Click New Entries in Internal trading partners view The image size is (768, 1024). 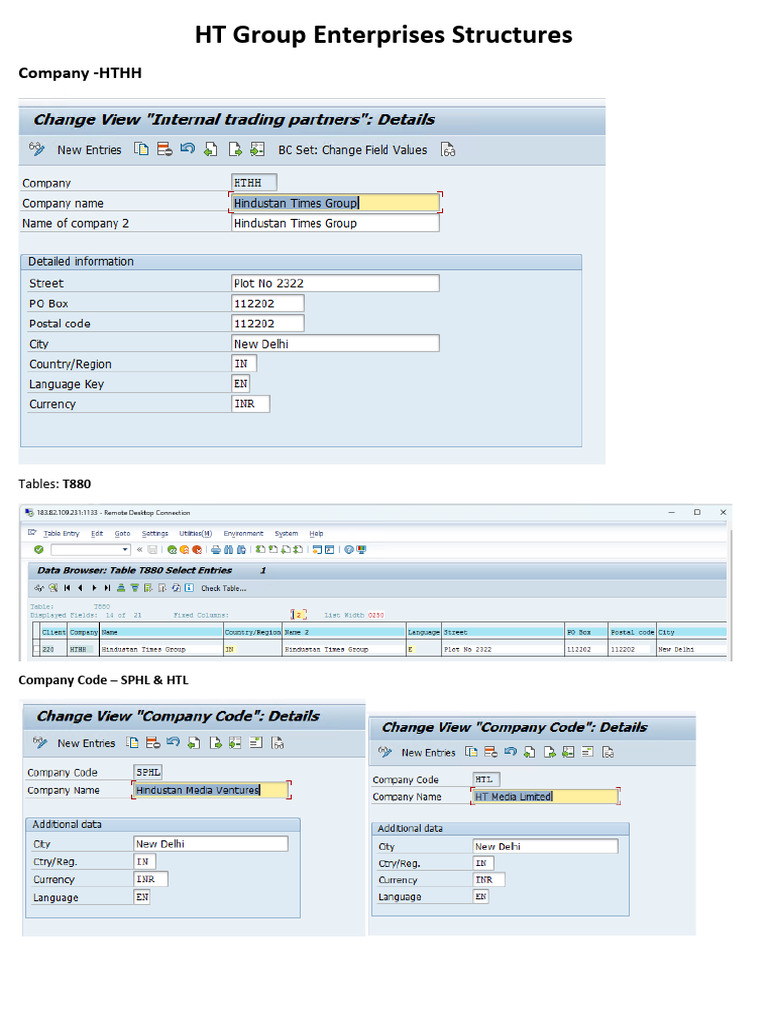[x=89, y=150]
